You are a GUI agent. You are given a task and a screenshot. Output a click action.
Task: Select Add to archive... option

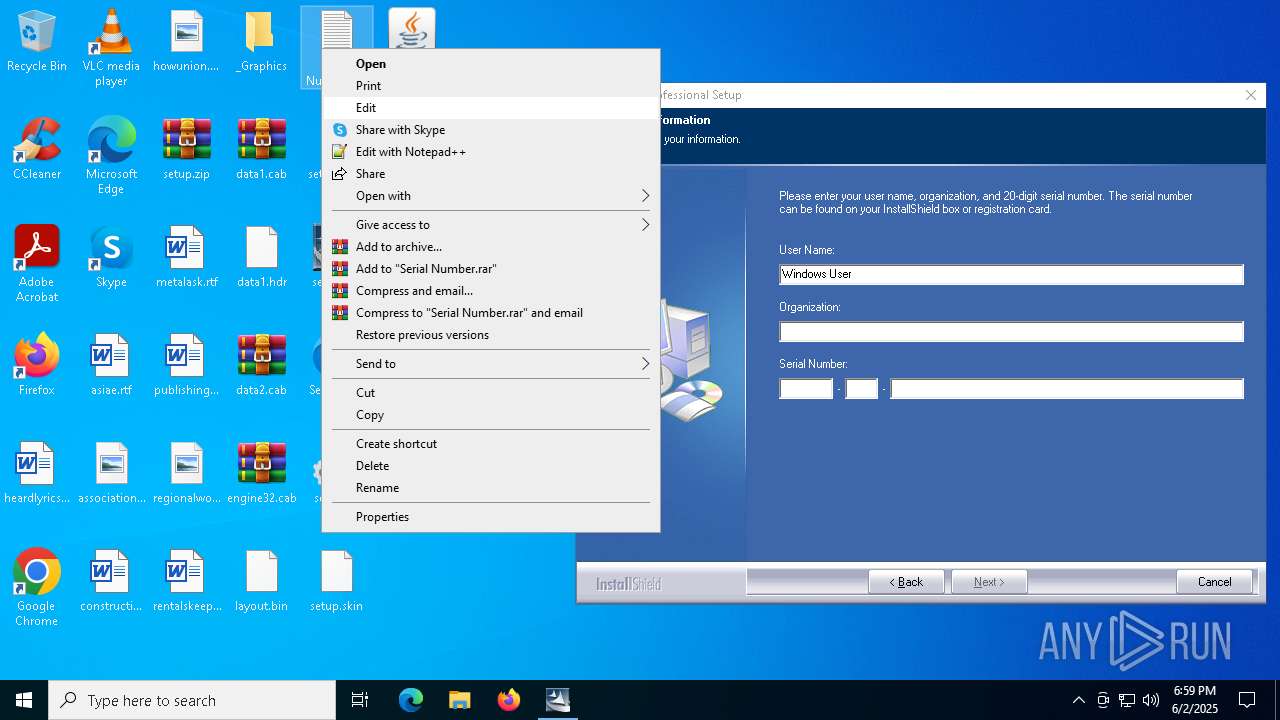[490, 247]
